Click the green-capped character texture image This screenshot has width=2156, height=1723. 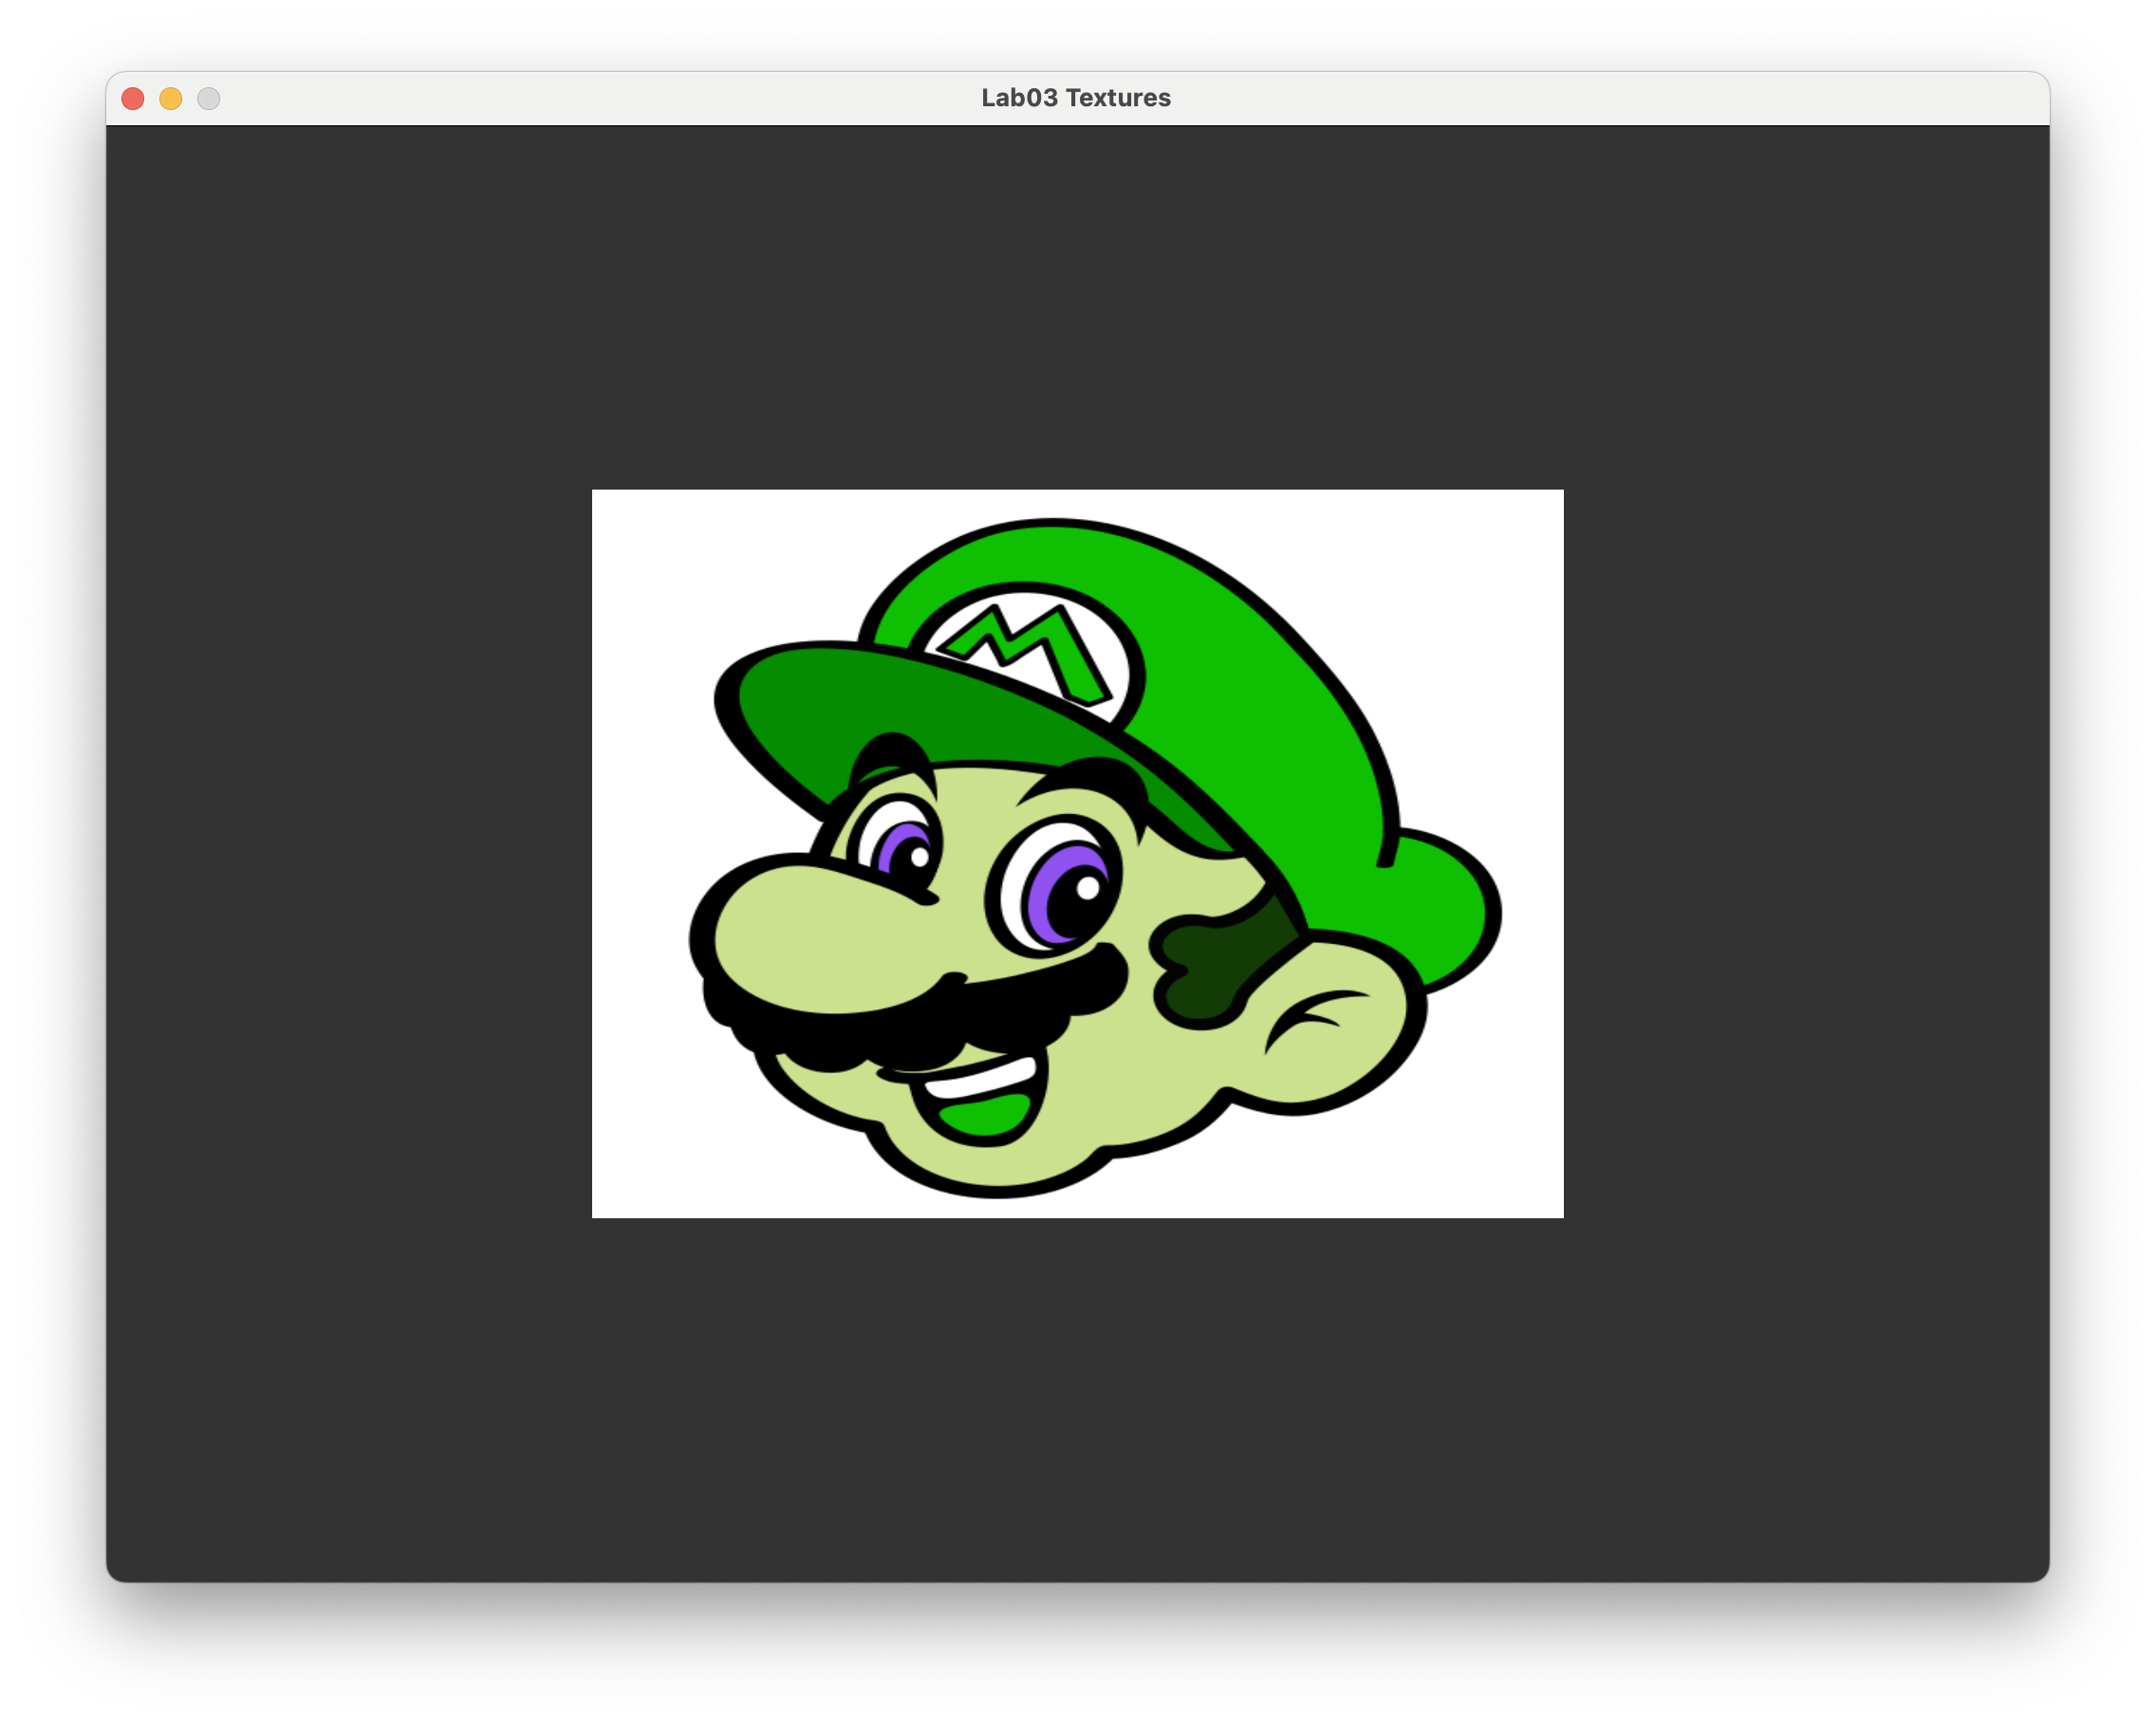1077,853
